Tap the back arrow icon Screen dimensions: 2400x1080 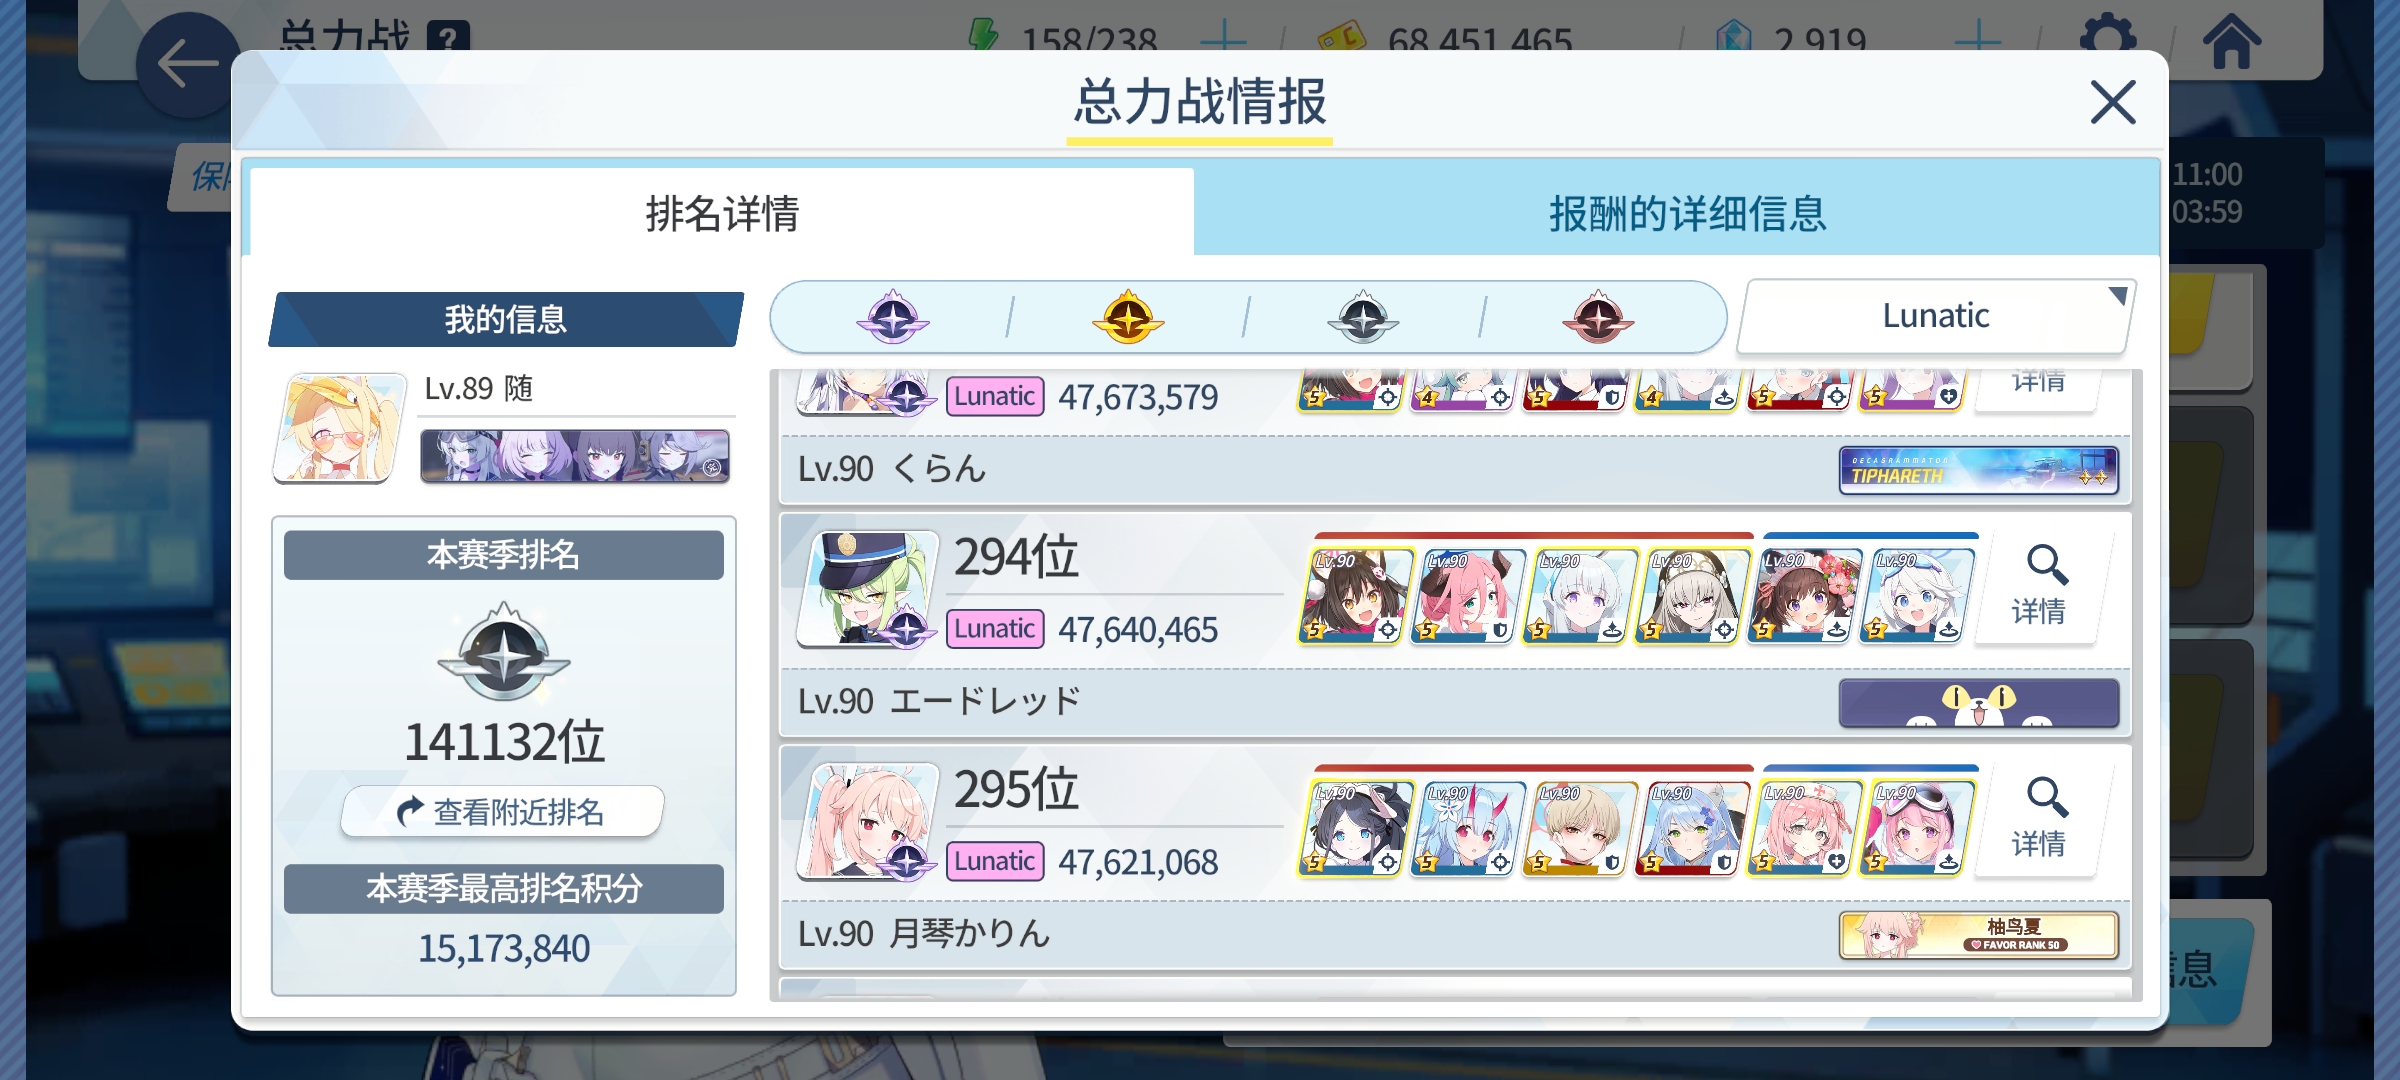coord(188,64)
